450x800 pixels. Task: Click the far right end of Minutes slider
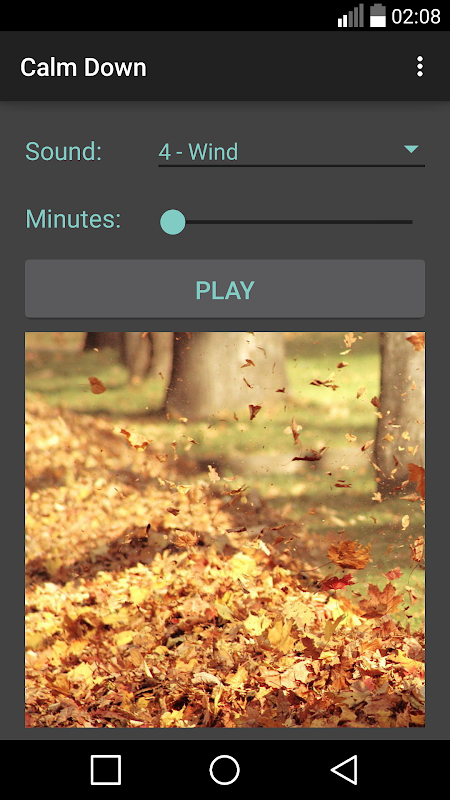point(411,222)
